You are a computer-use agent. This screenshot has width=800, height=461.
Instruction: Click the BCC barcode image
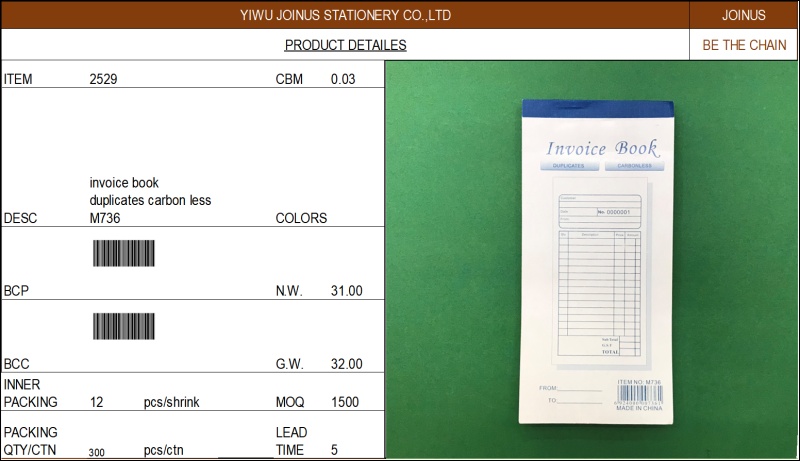(124, 326)
